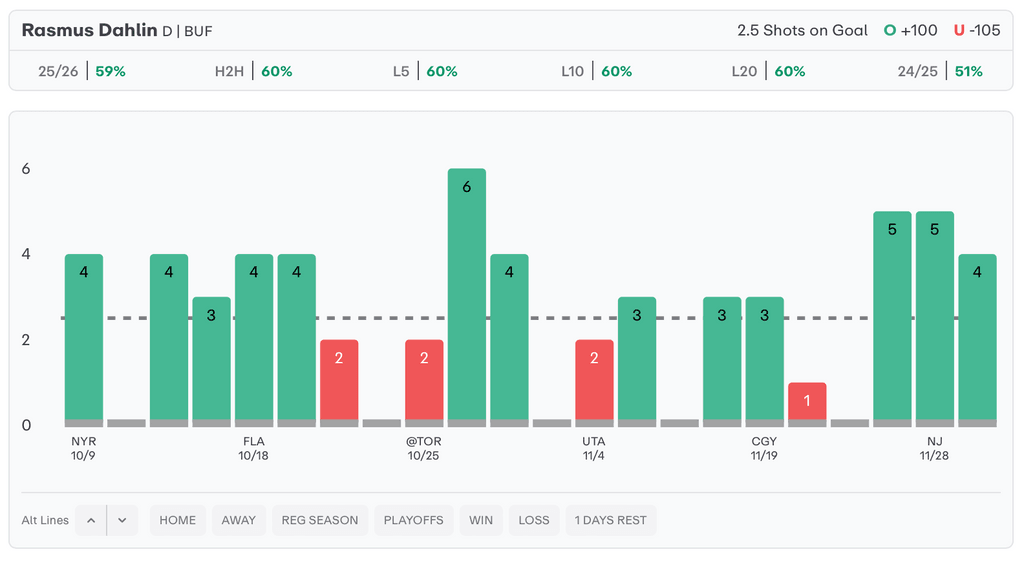
Task: Select the Under -105 odds
Action: pyautogui.click(x=977, y=30)
